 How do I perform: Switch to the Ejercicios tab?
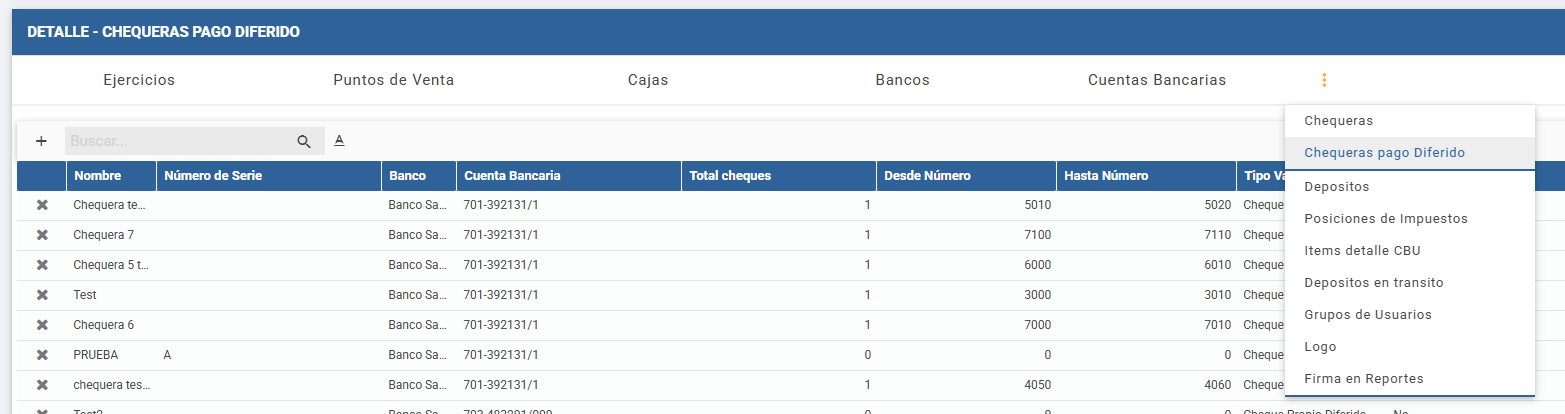(x=139, y=80)
